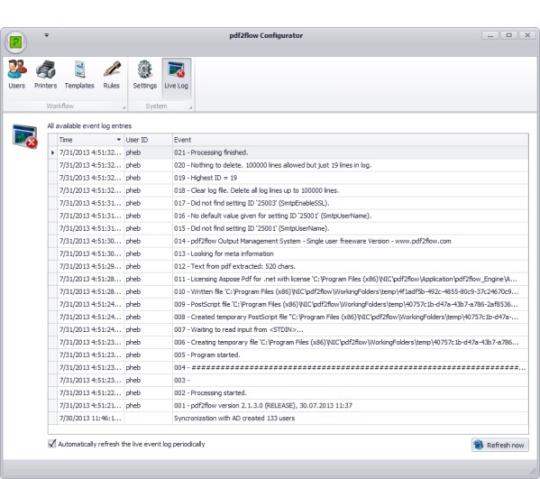The image size is (540, 479).
Task: Select row '019 - Highest ID = 19'
Action: coord(288,178)
